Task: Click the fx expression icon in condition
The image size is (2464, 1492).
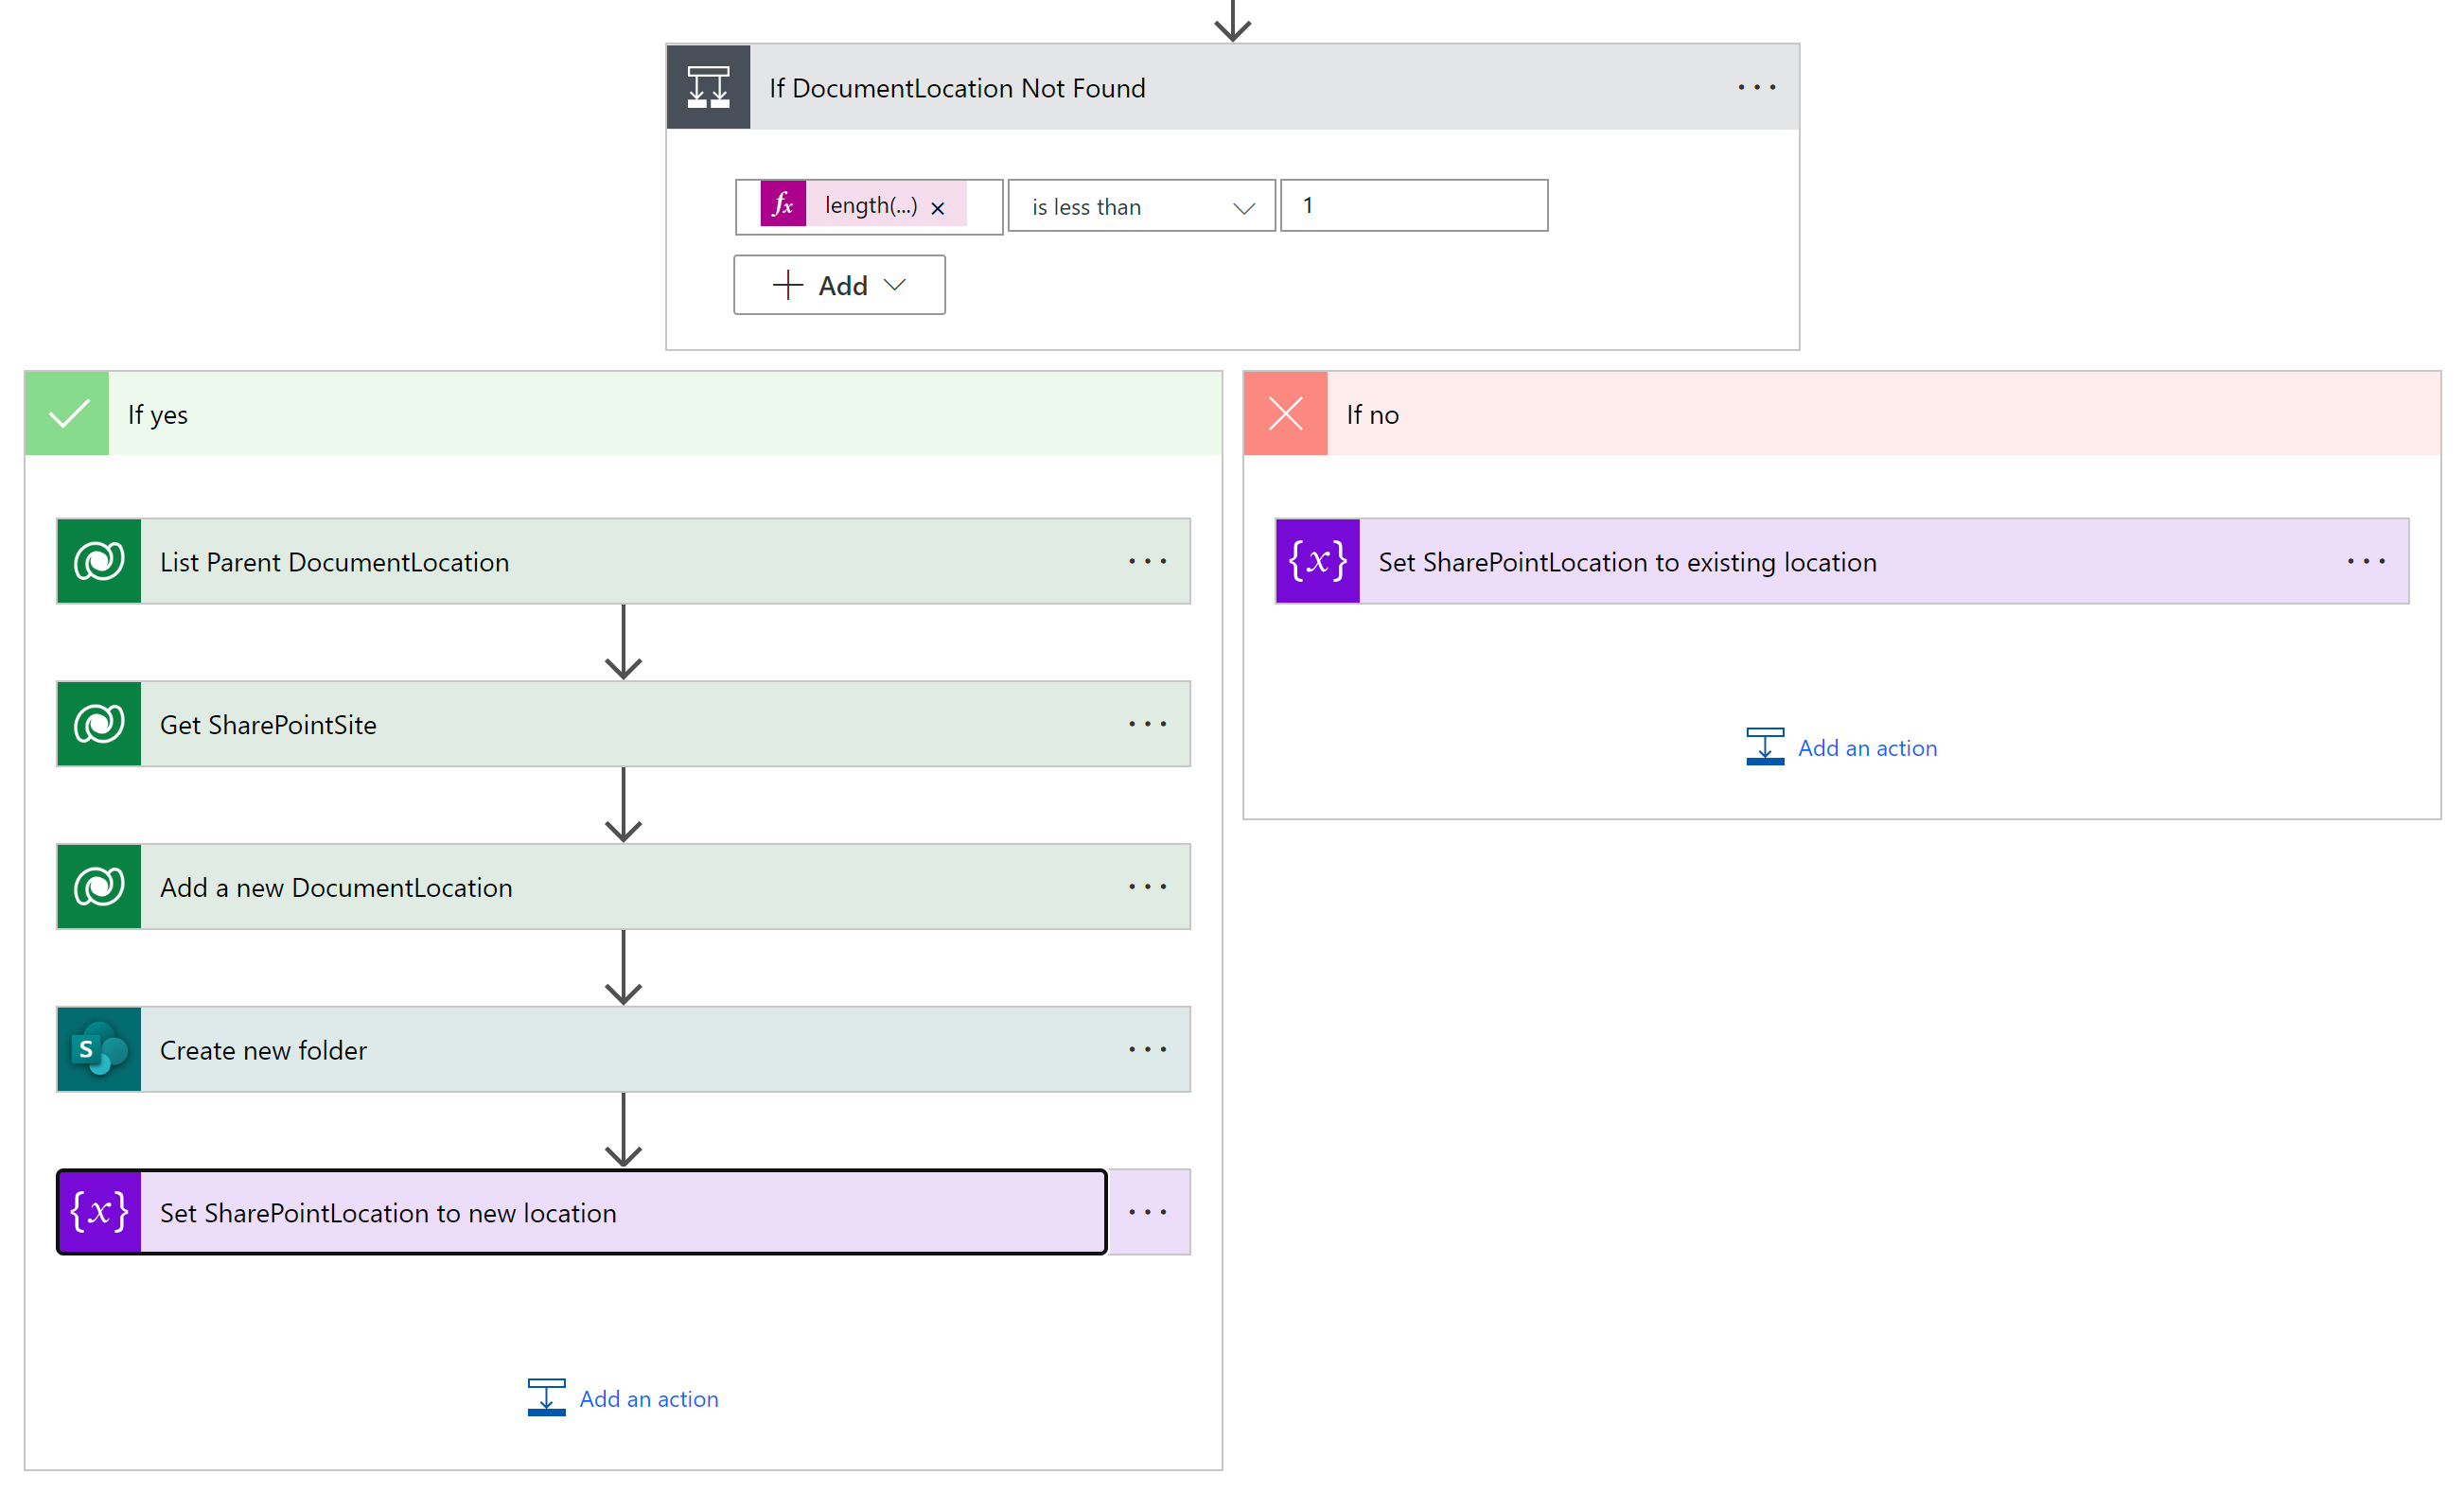Action: click(783, 205)
